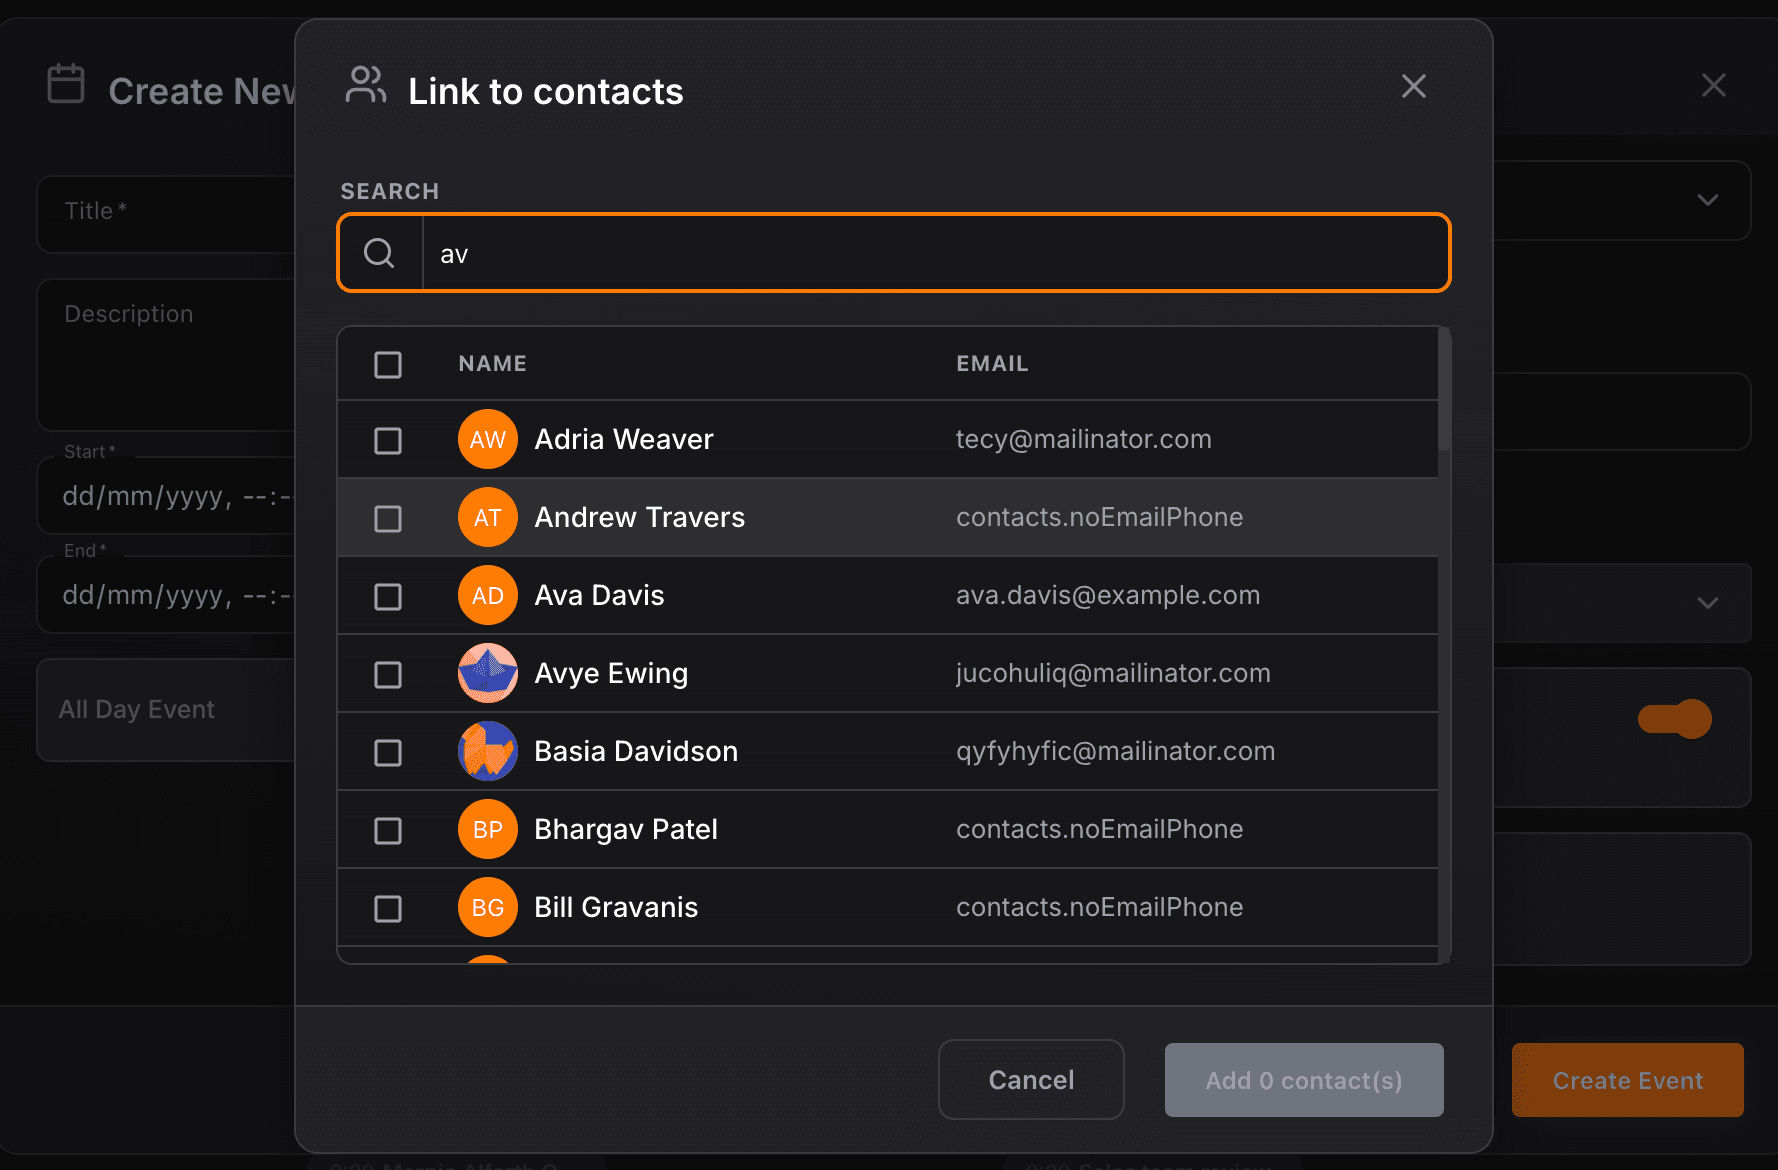Click the magnifier icon in the search bar
The width and height of the screenshot is (1778, 1170).
[x=380, y=253]
